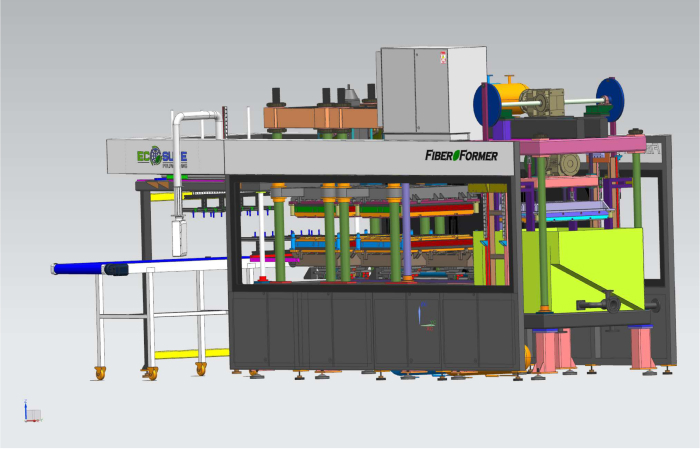Viewport: 700px width, 450px height.
Task: Select the beige gearbox next to the yellow motor
Action: (542, 102)
